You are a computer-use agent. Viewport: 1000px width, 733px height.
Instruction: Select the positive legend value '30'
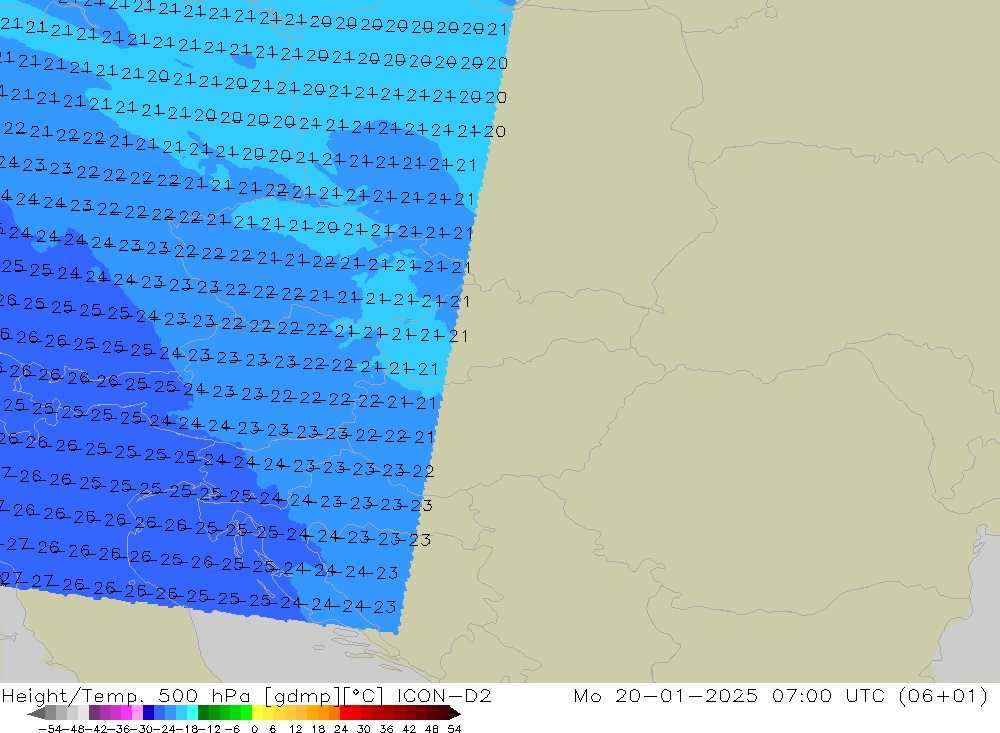(x=364, y=729)
